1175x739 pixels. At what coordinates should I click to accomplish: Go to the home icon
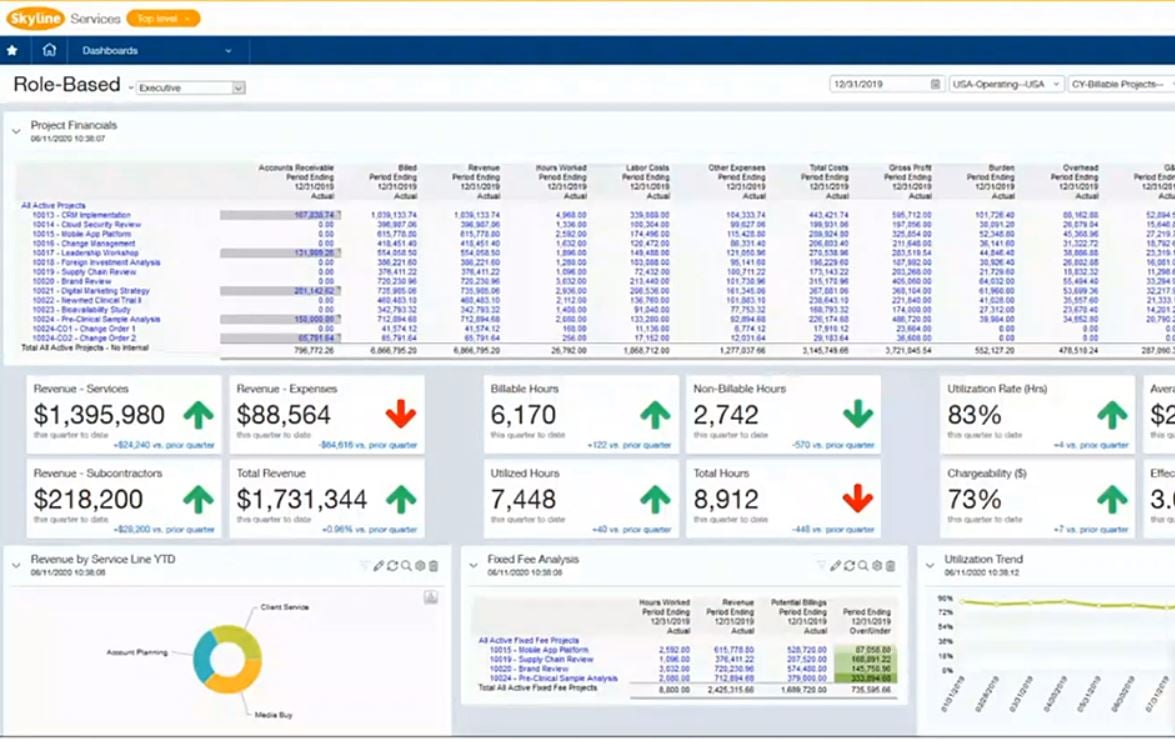coord(49,50)
